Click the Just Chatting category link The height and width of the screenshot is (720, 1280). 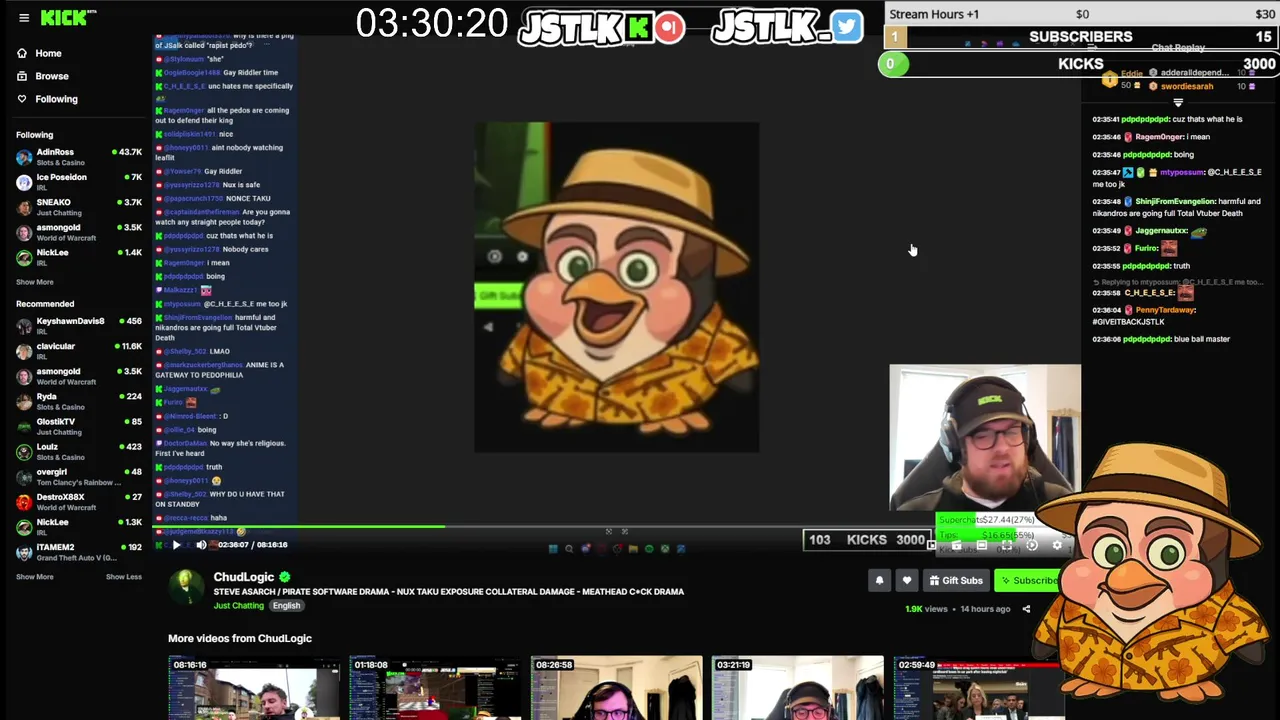click(238, 606)
